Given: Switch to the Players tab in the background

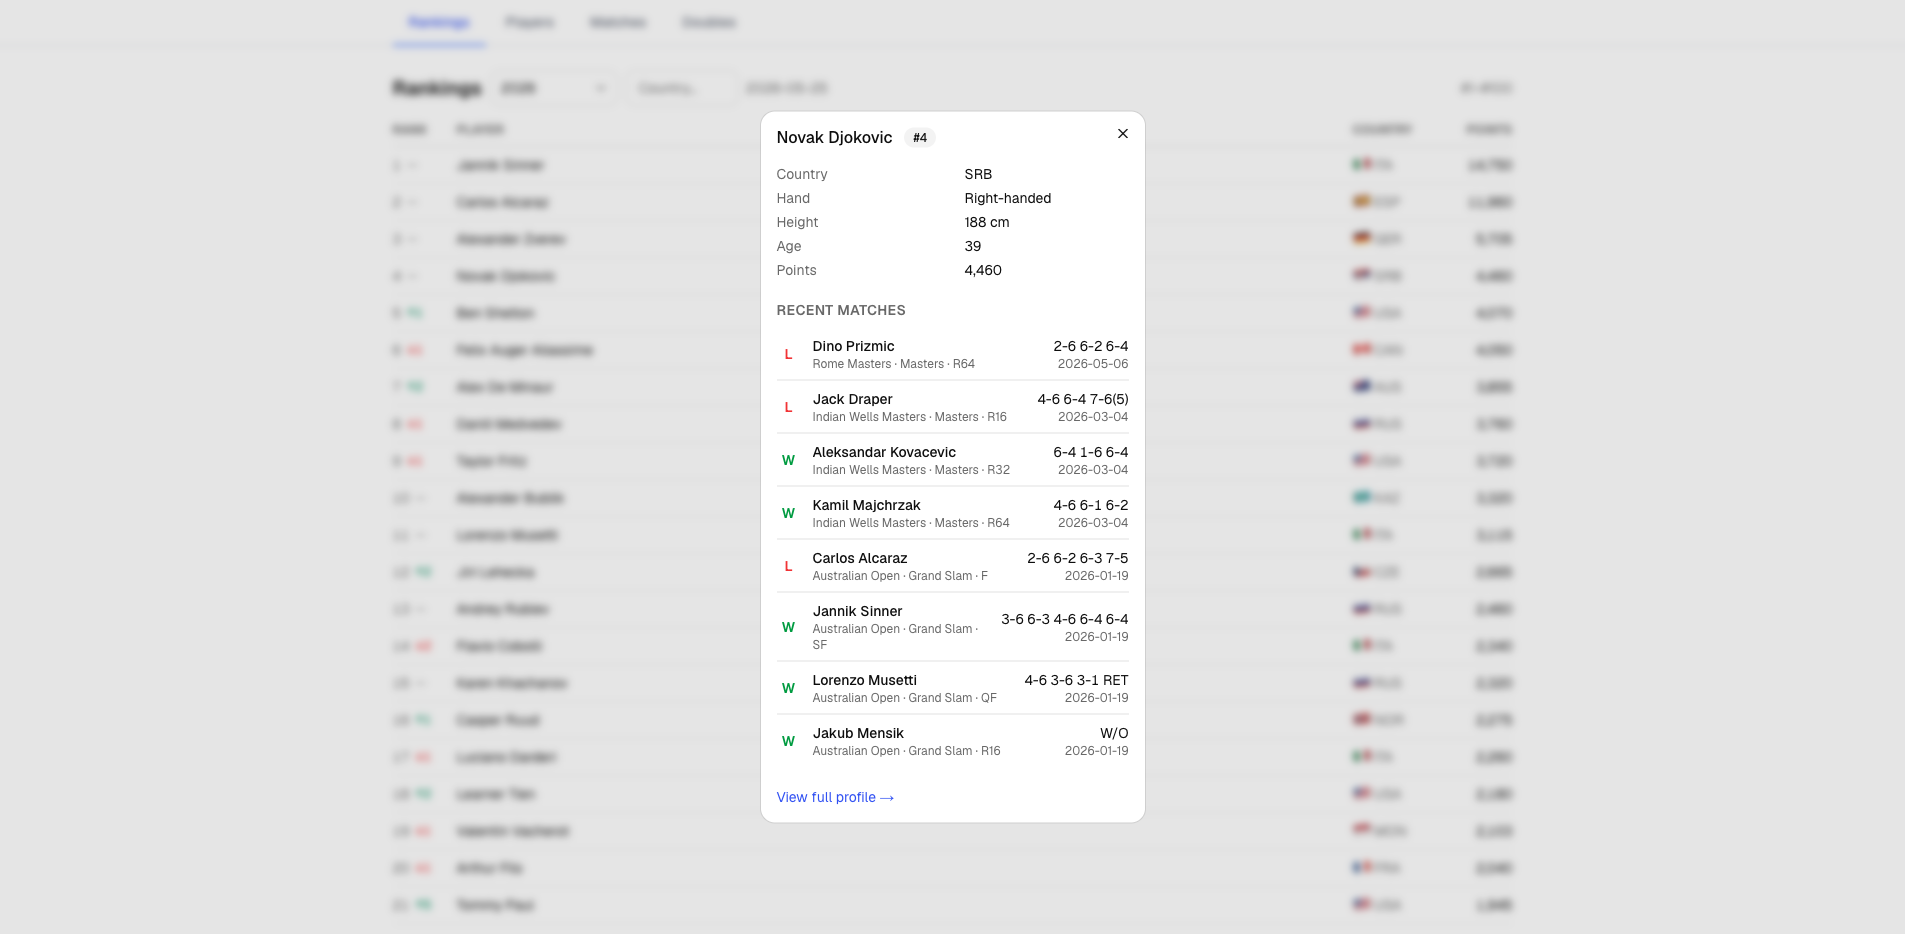Looking at the screenshot, I should click(530, 22).
